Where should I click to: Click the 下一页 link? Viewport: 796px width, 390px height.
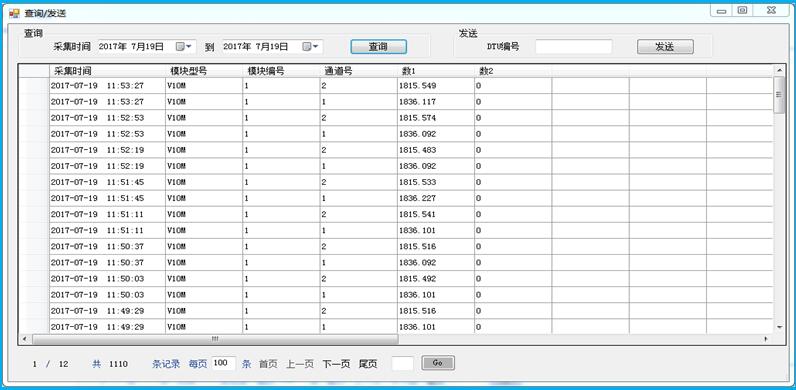[336, 364]
